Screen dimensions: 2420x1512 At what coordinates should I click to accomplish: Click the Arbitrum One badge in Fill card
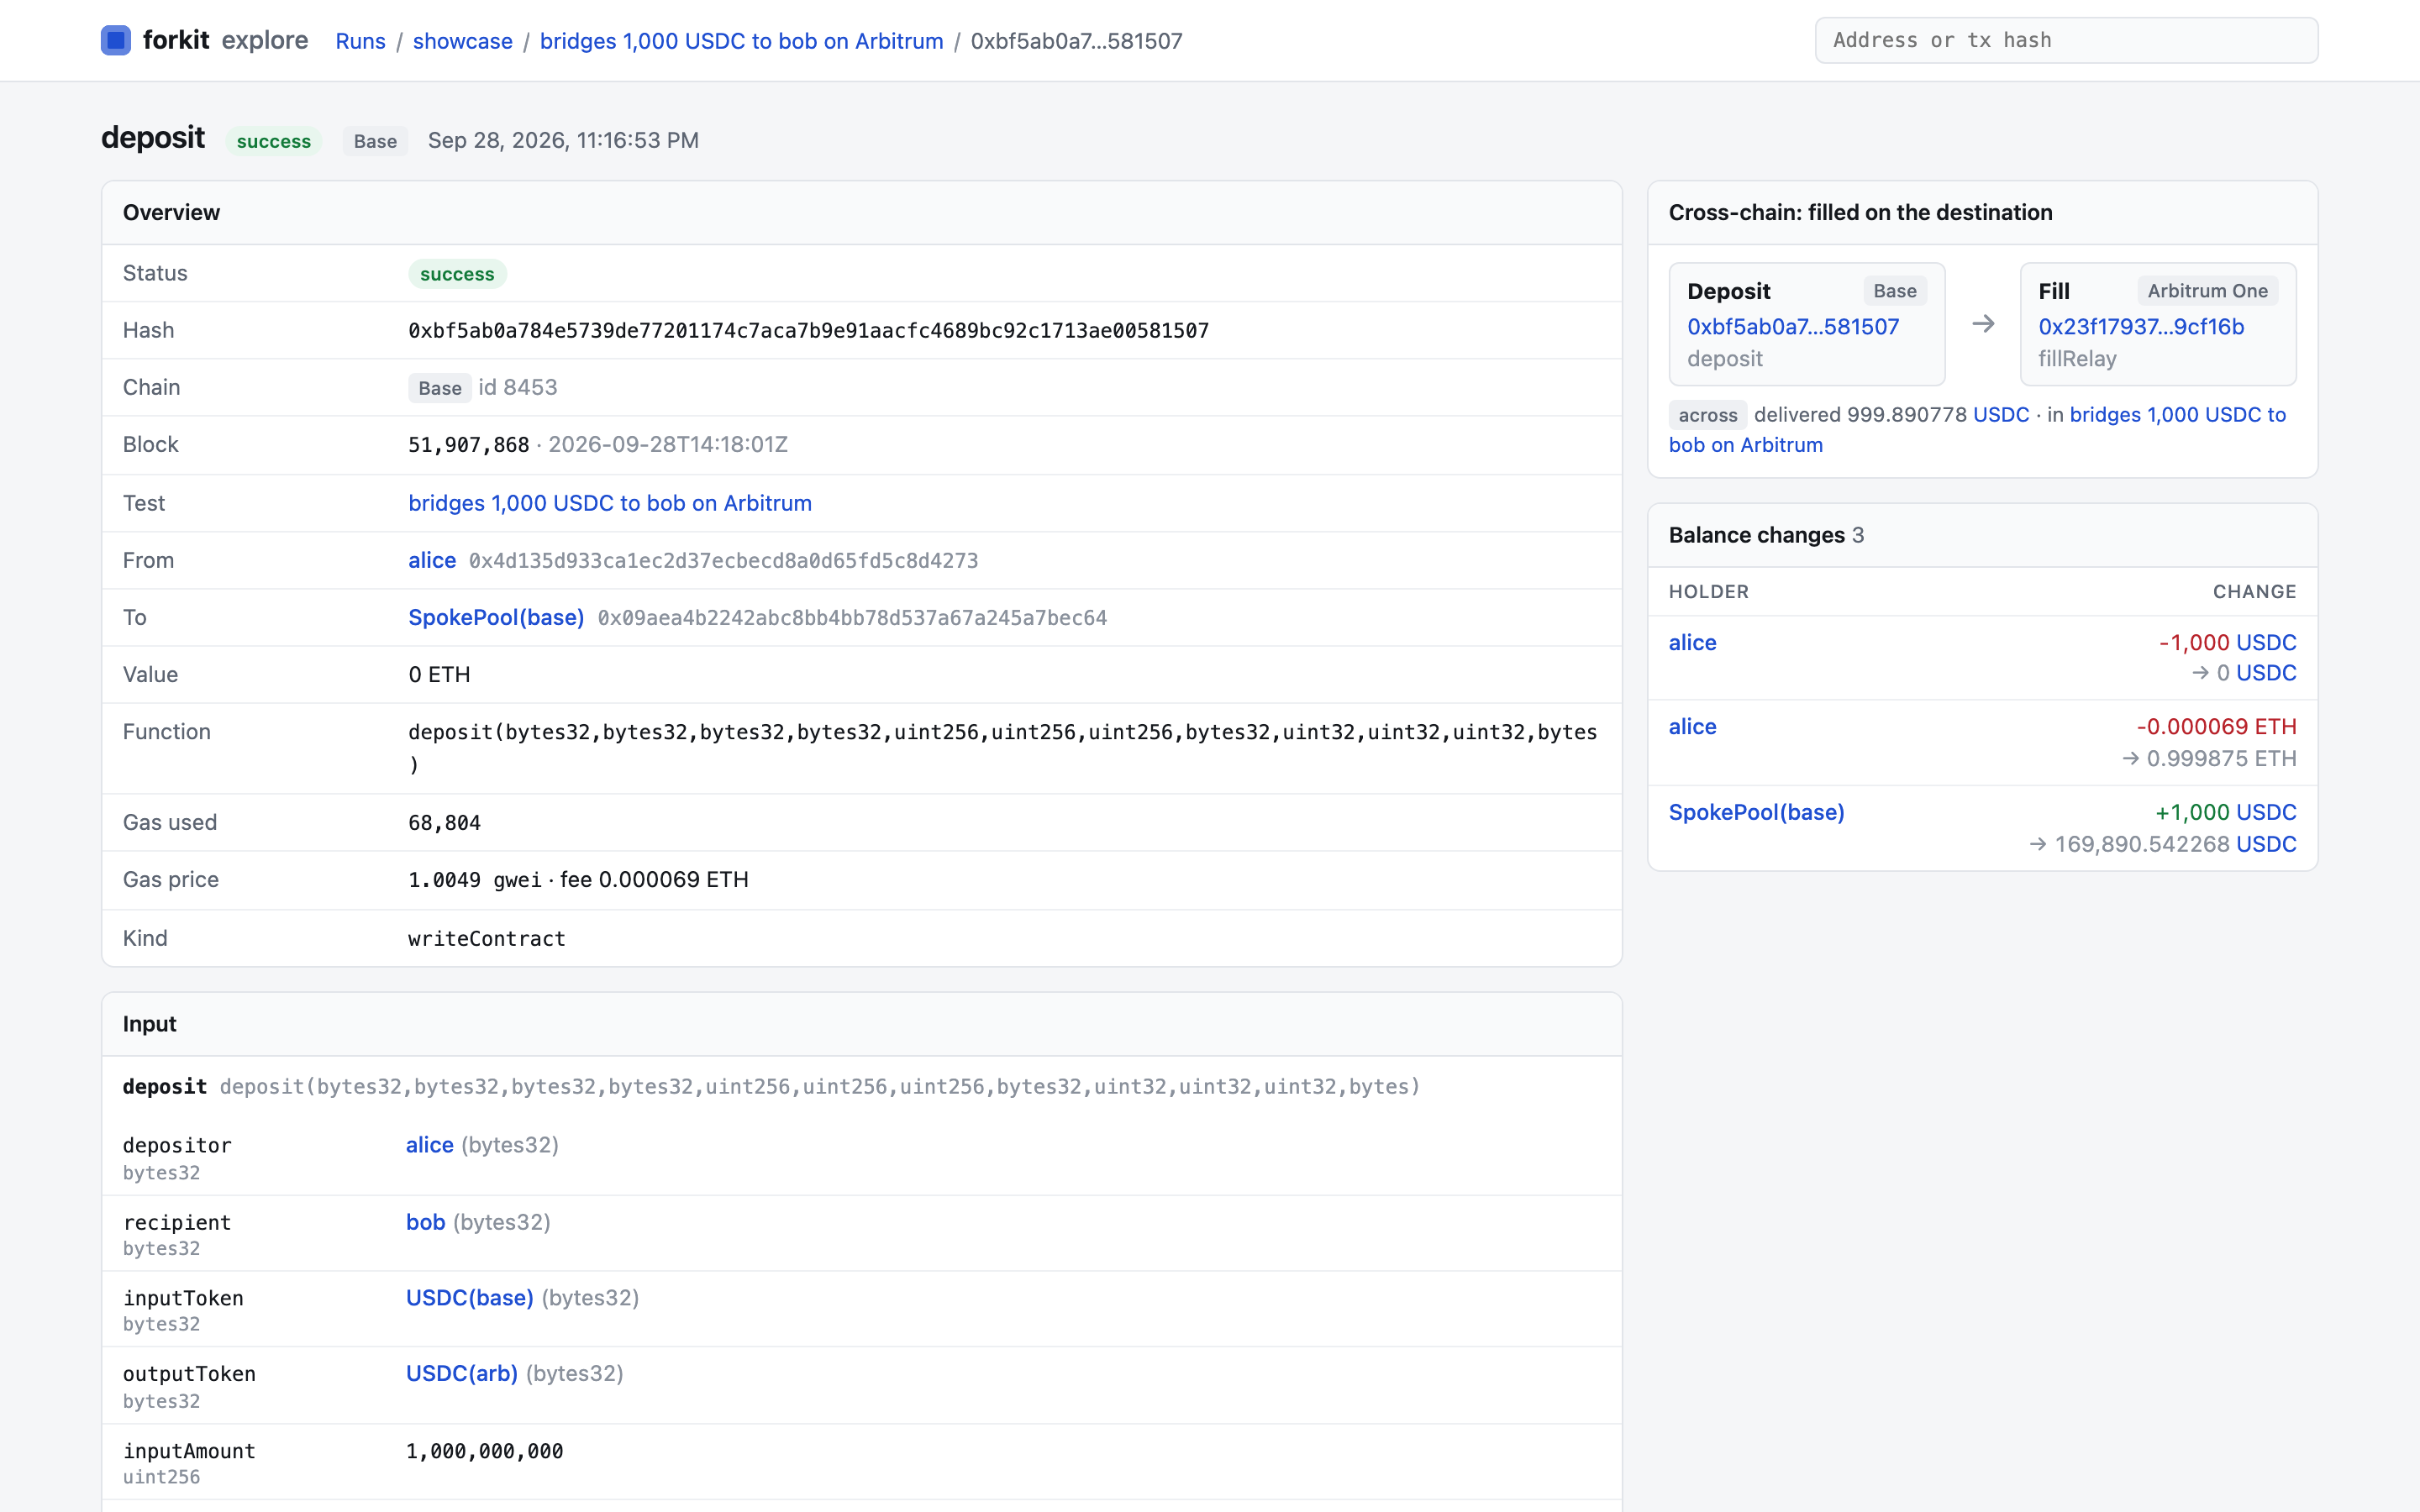coord(2207,291)
